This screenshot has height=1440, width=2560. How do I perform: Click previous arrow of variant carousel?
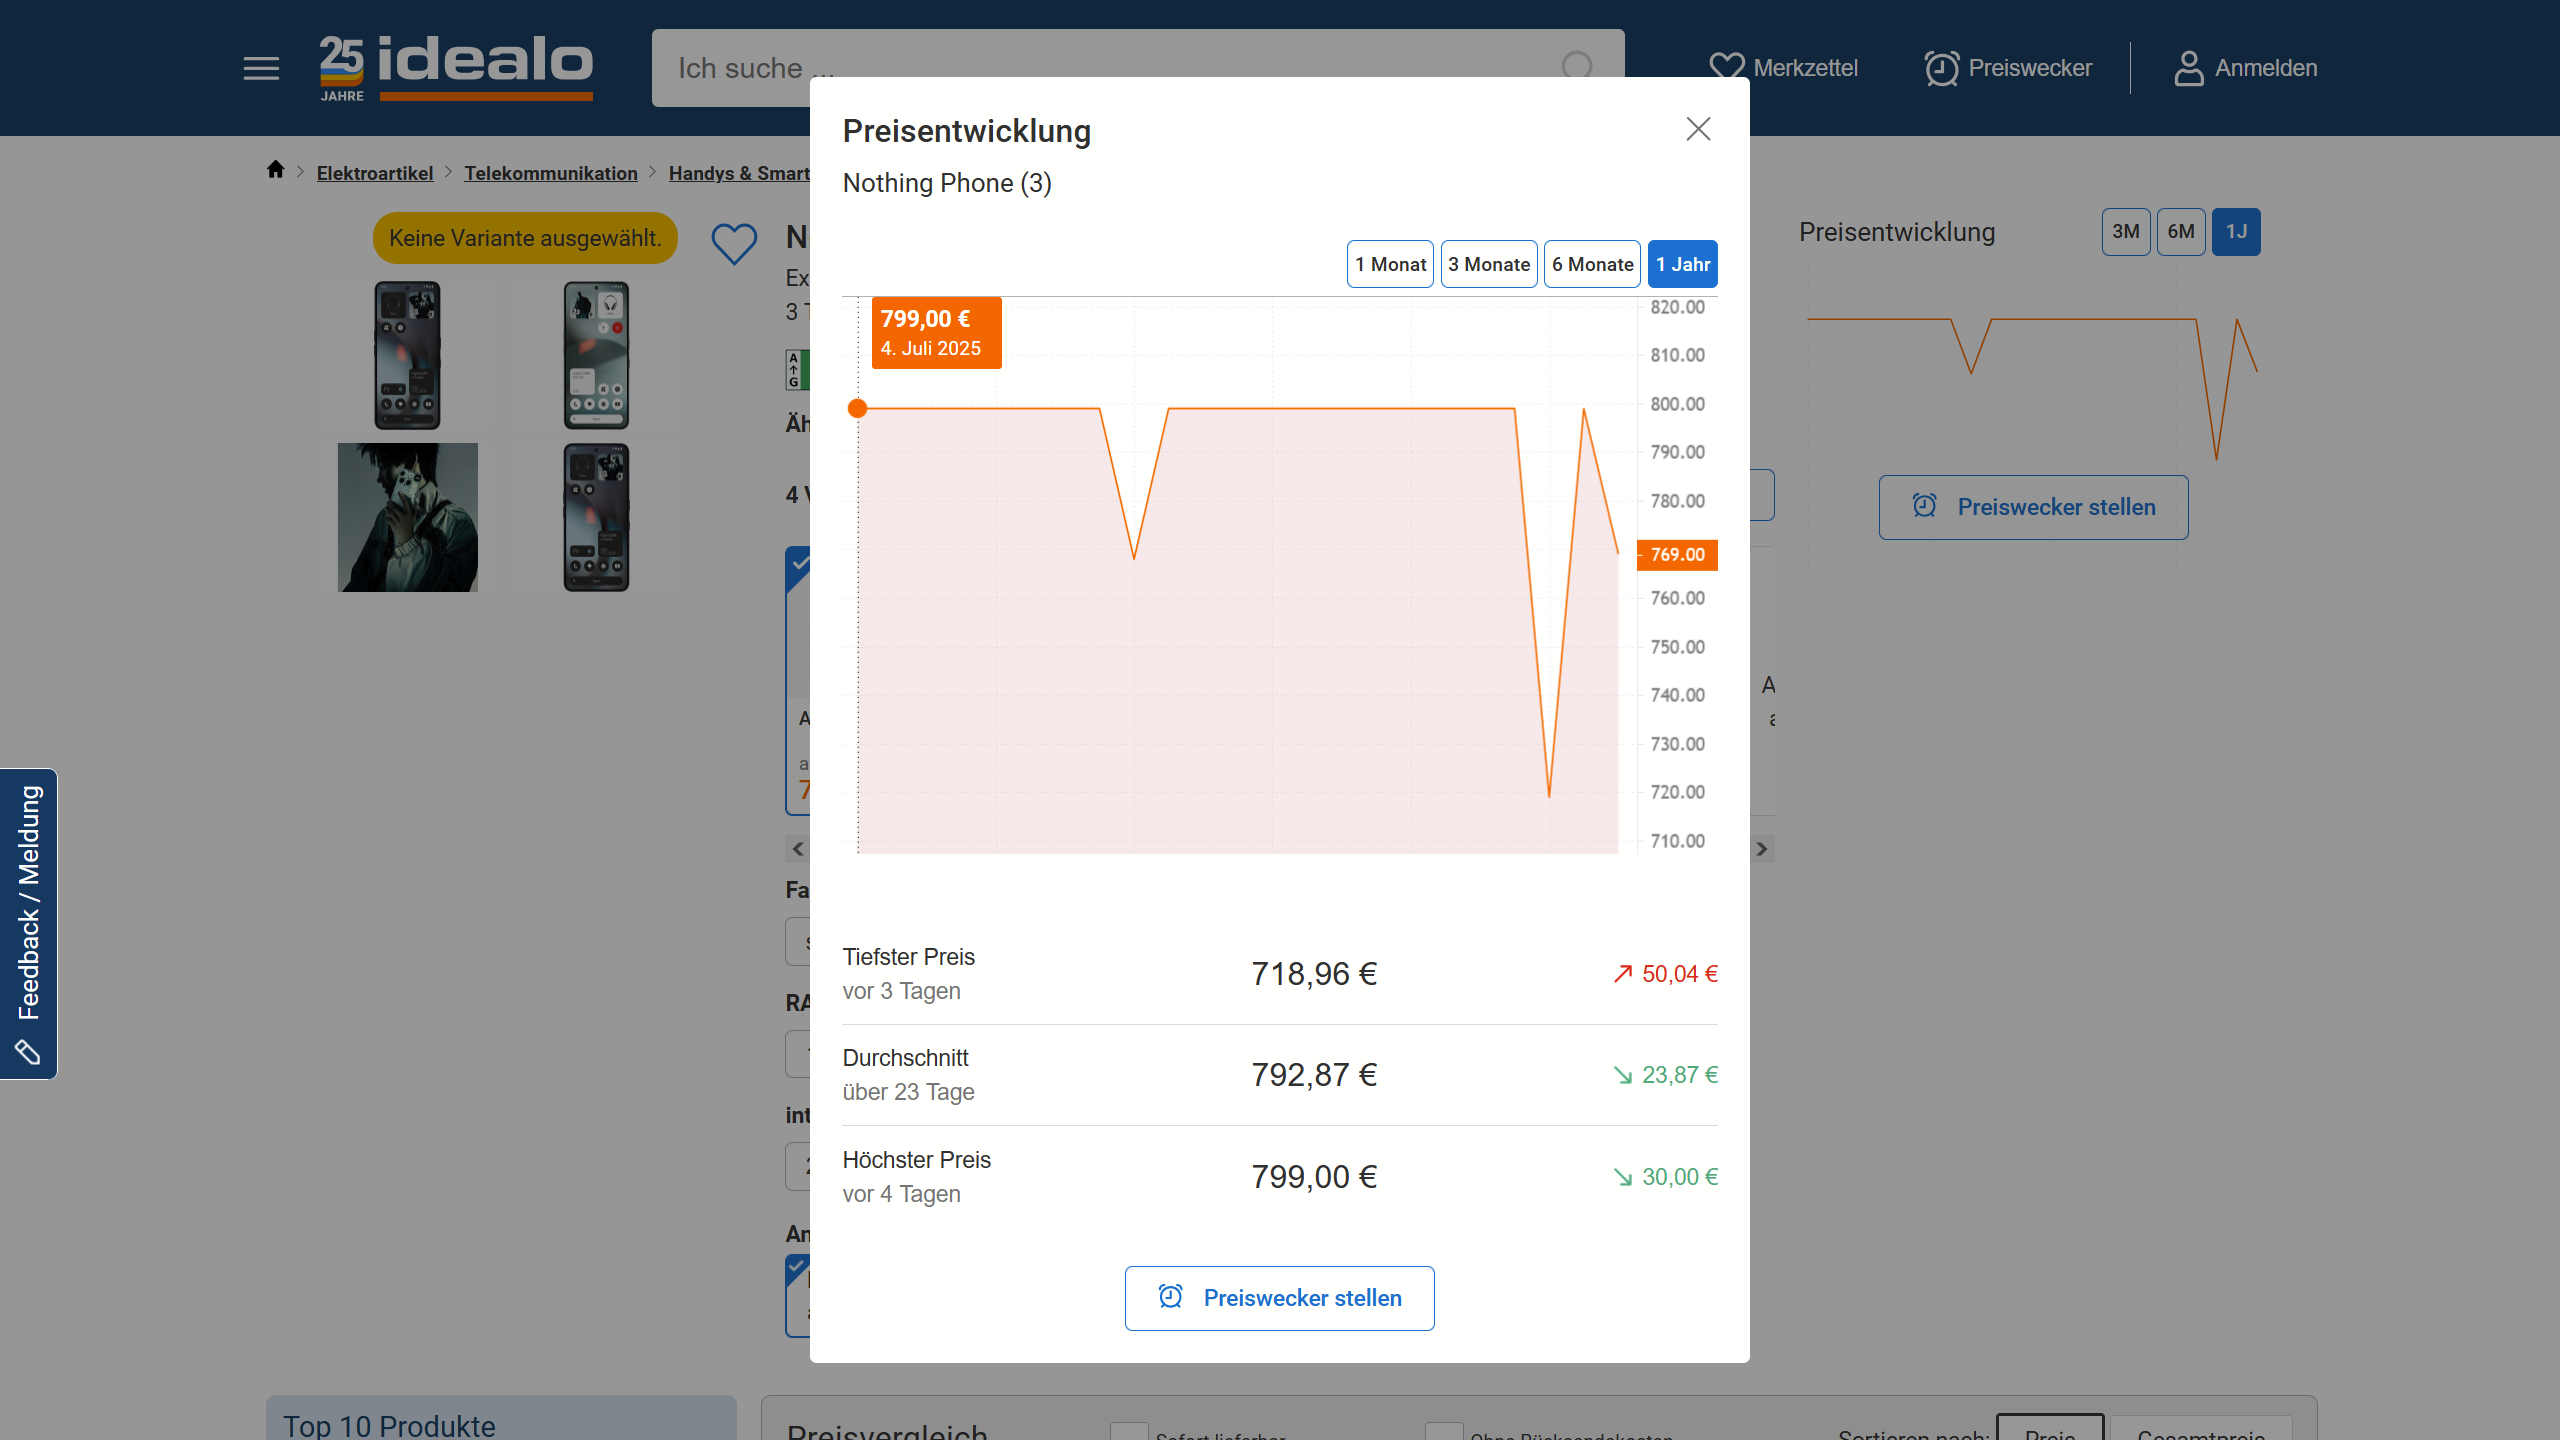(798, 849)
